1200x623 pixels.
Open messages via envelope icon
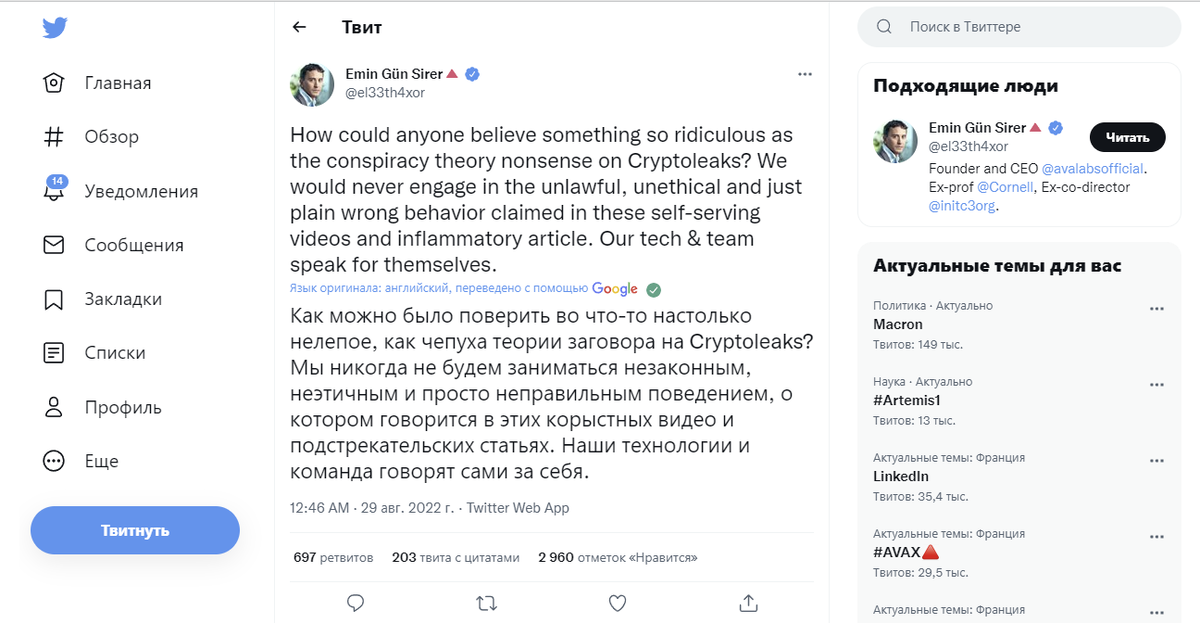point(51,245)
